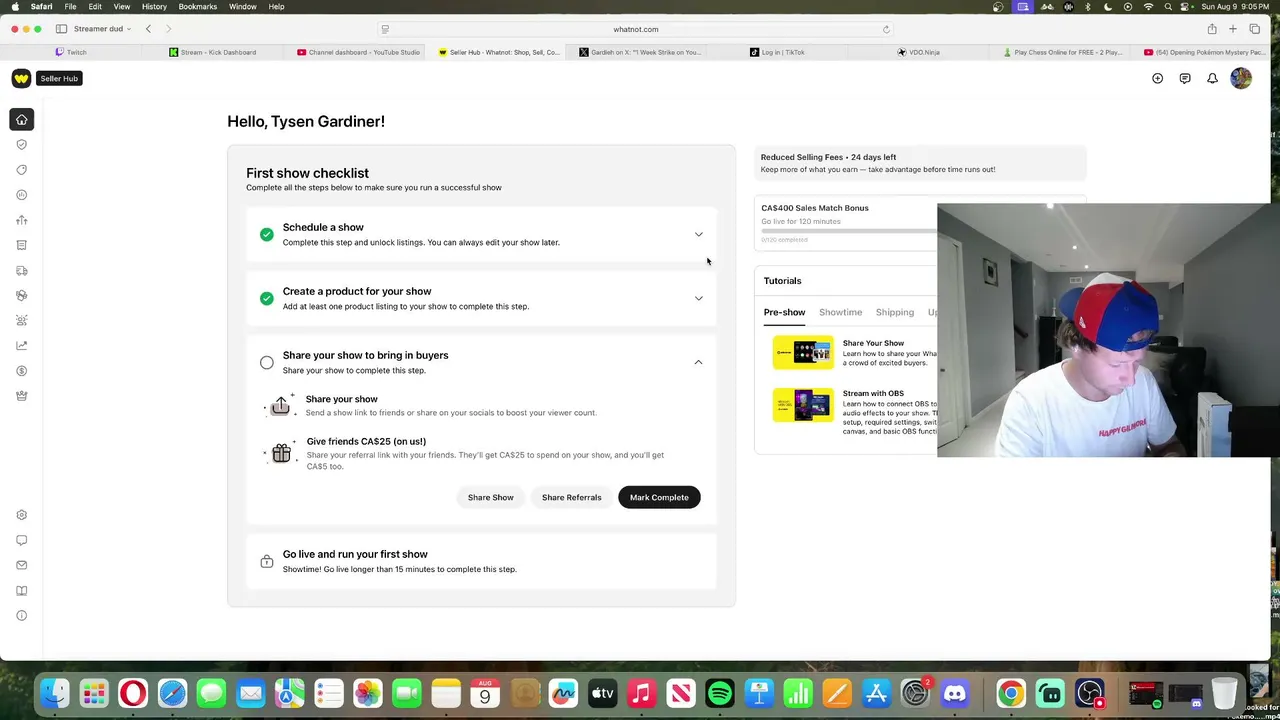
Task: Open the History menu in the menu bar
Action: 154,7
